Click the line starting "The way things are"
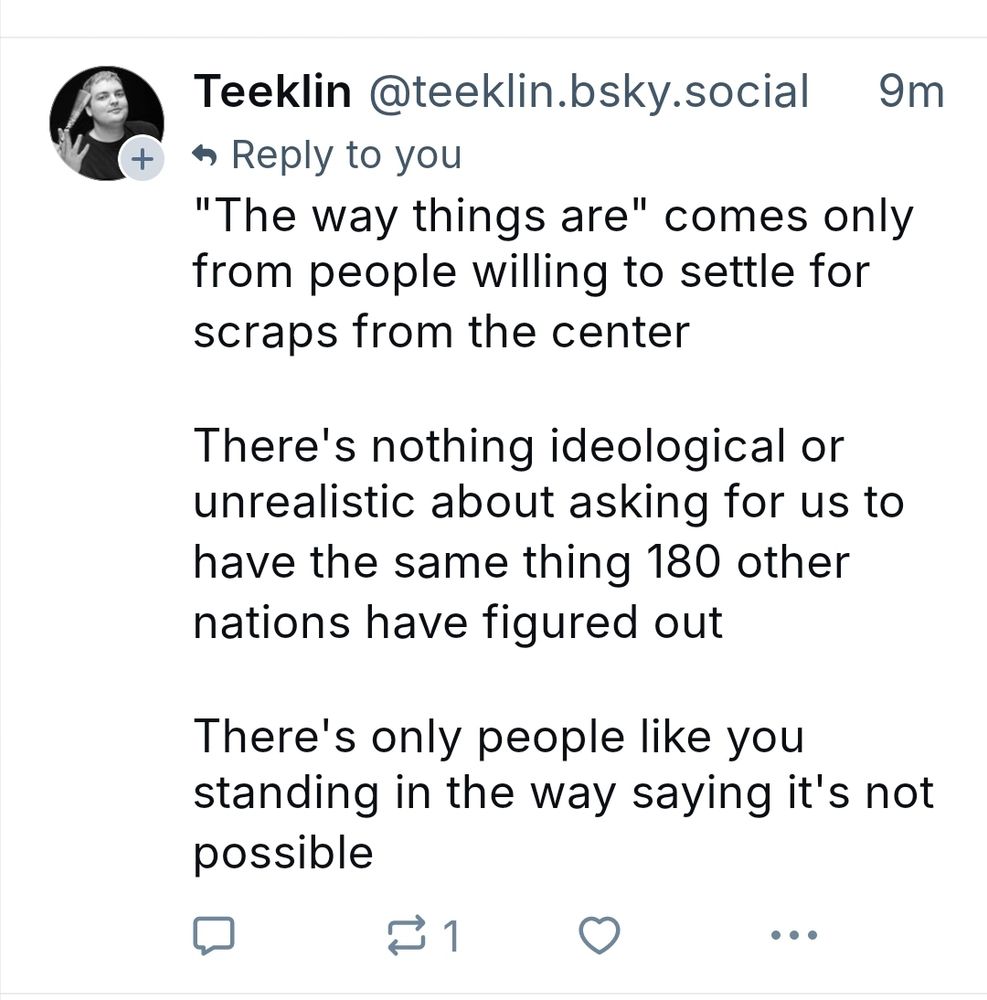 552,216
